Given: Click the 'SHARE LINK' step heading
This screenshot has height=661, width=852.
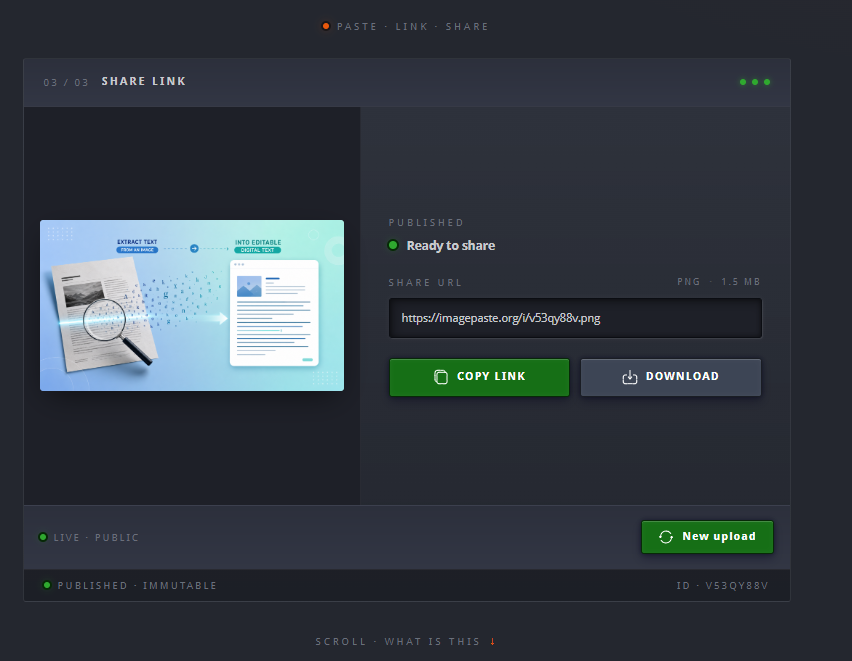Looking at the screenshot, I should [143, 81].
